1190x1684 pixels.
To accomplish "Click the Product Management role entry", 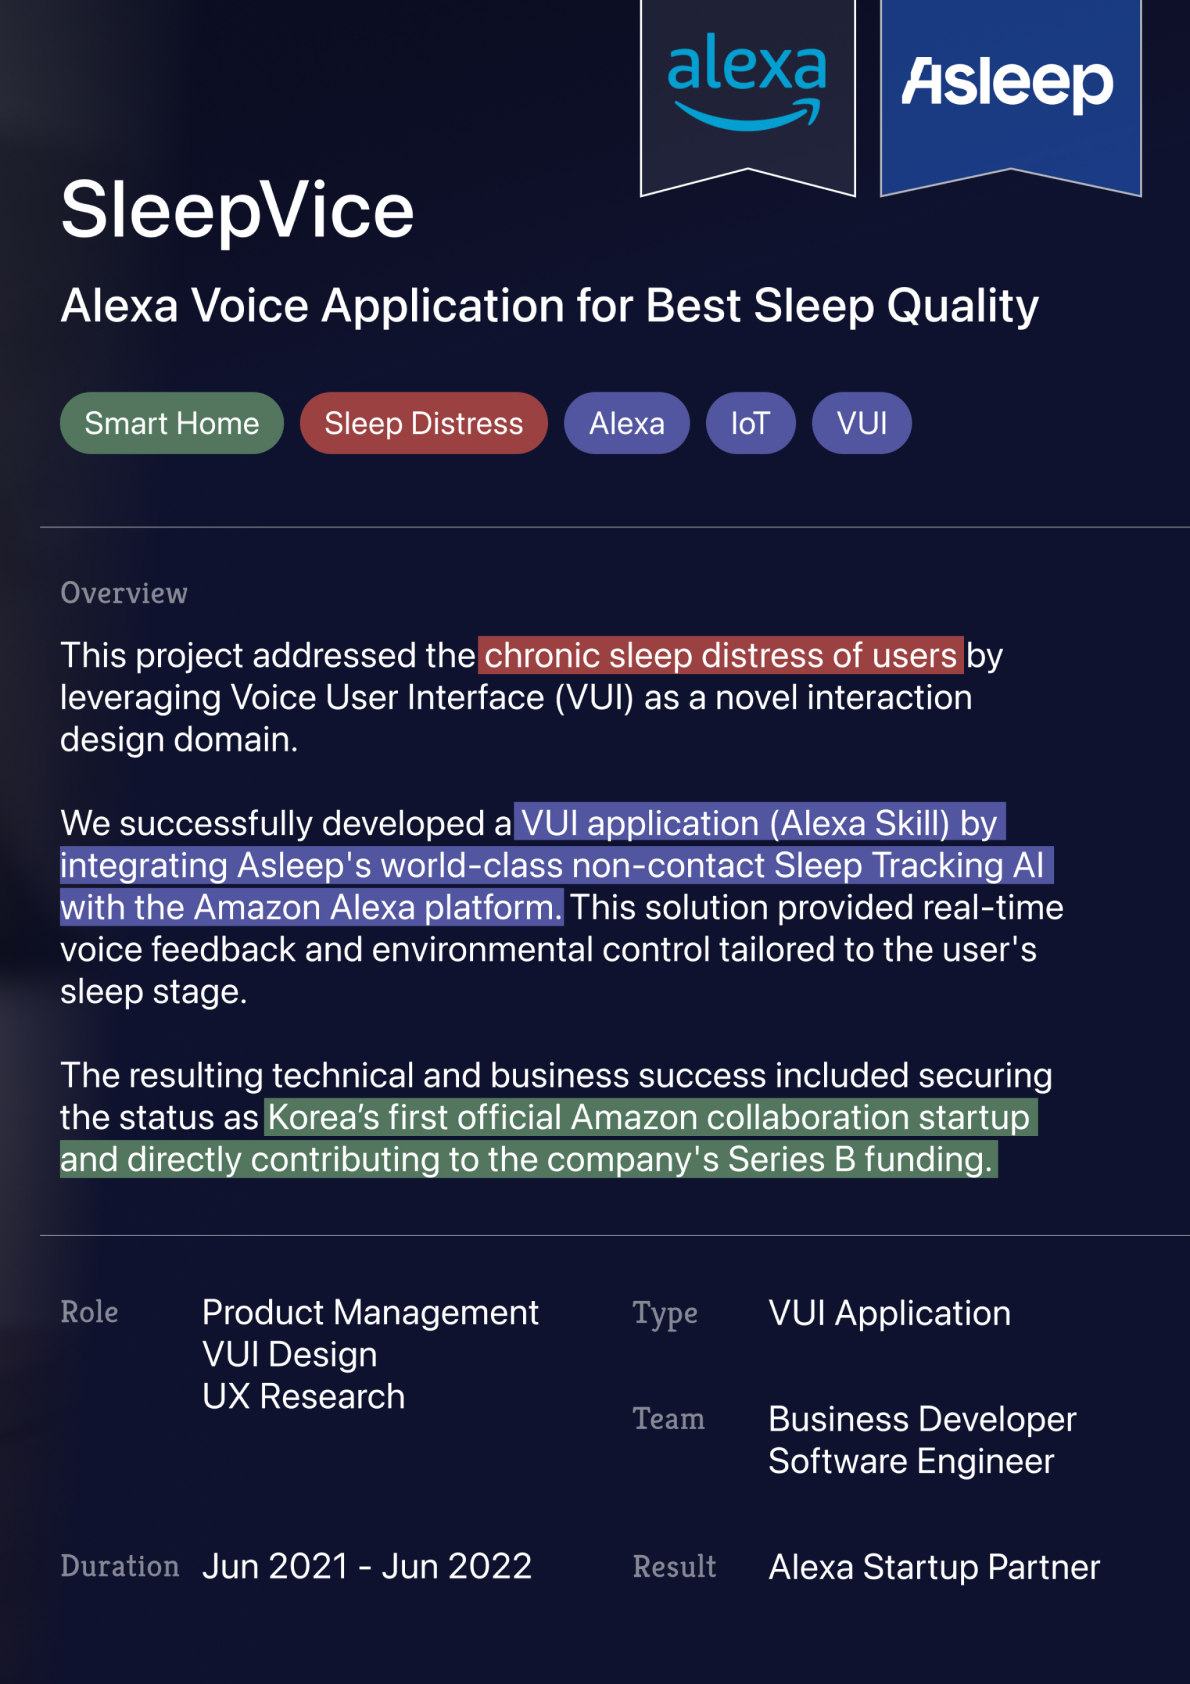I will 370,1312.
